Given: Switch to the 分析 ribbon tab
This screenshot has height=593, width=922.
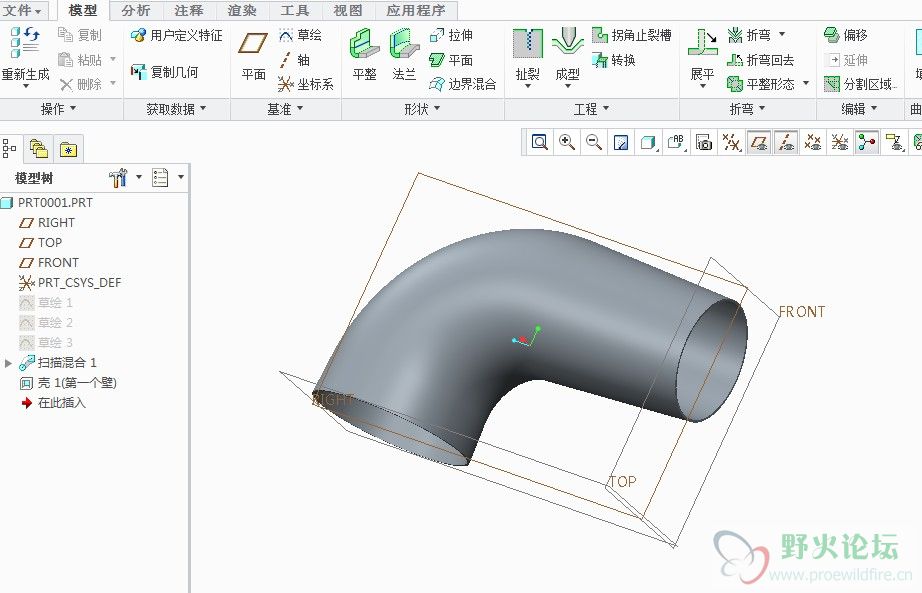Looking at the screenshot, I should pos(136,10).
